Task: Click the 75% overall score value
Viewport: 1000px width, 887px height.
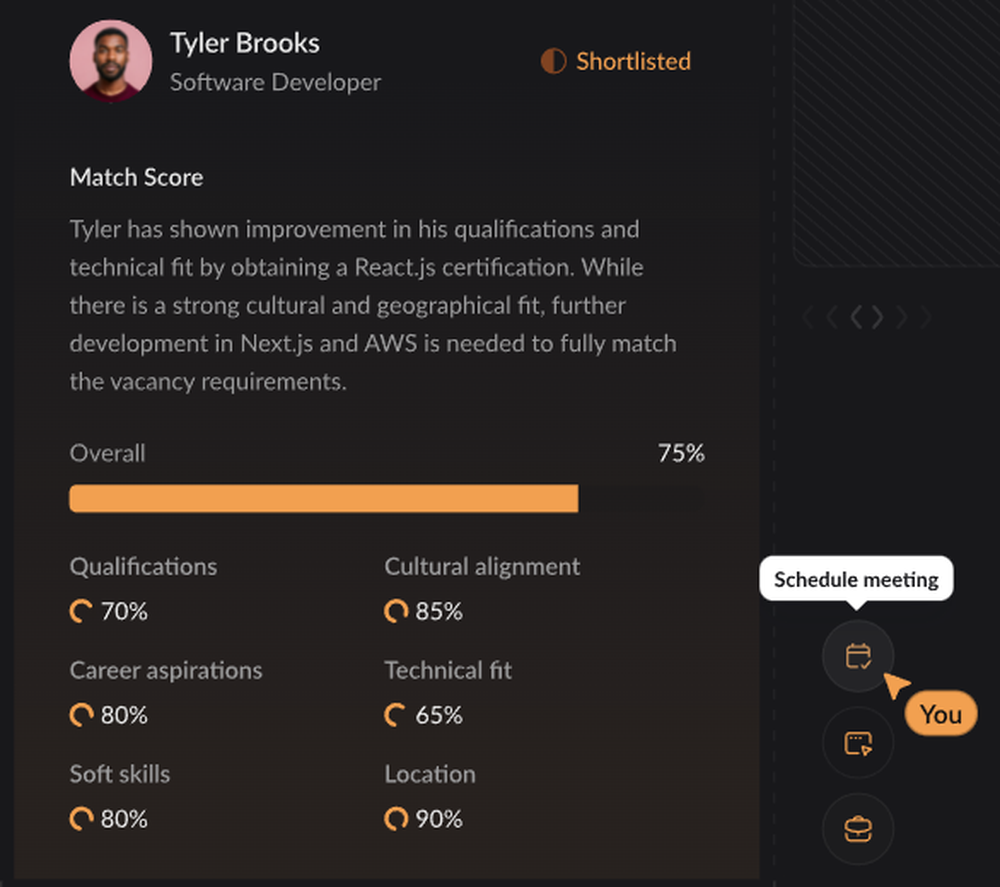Action: tap(681, 453)
